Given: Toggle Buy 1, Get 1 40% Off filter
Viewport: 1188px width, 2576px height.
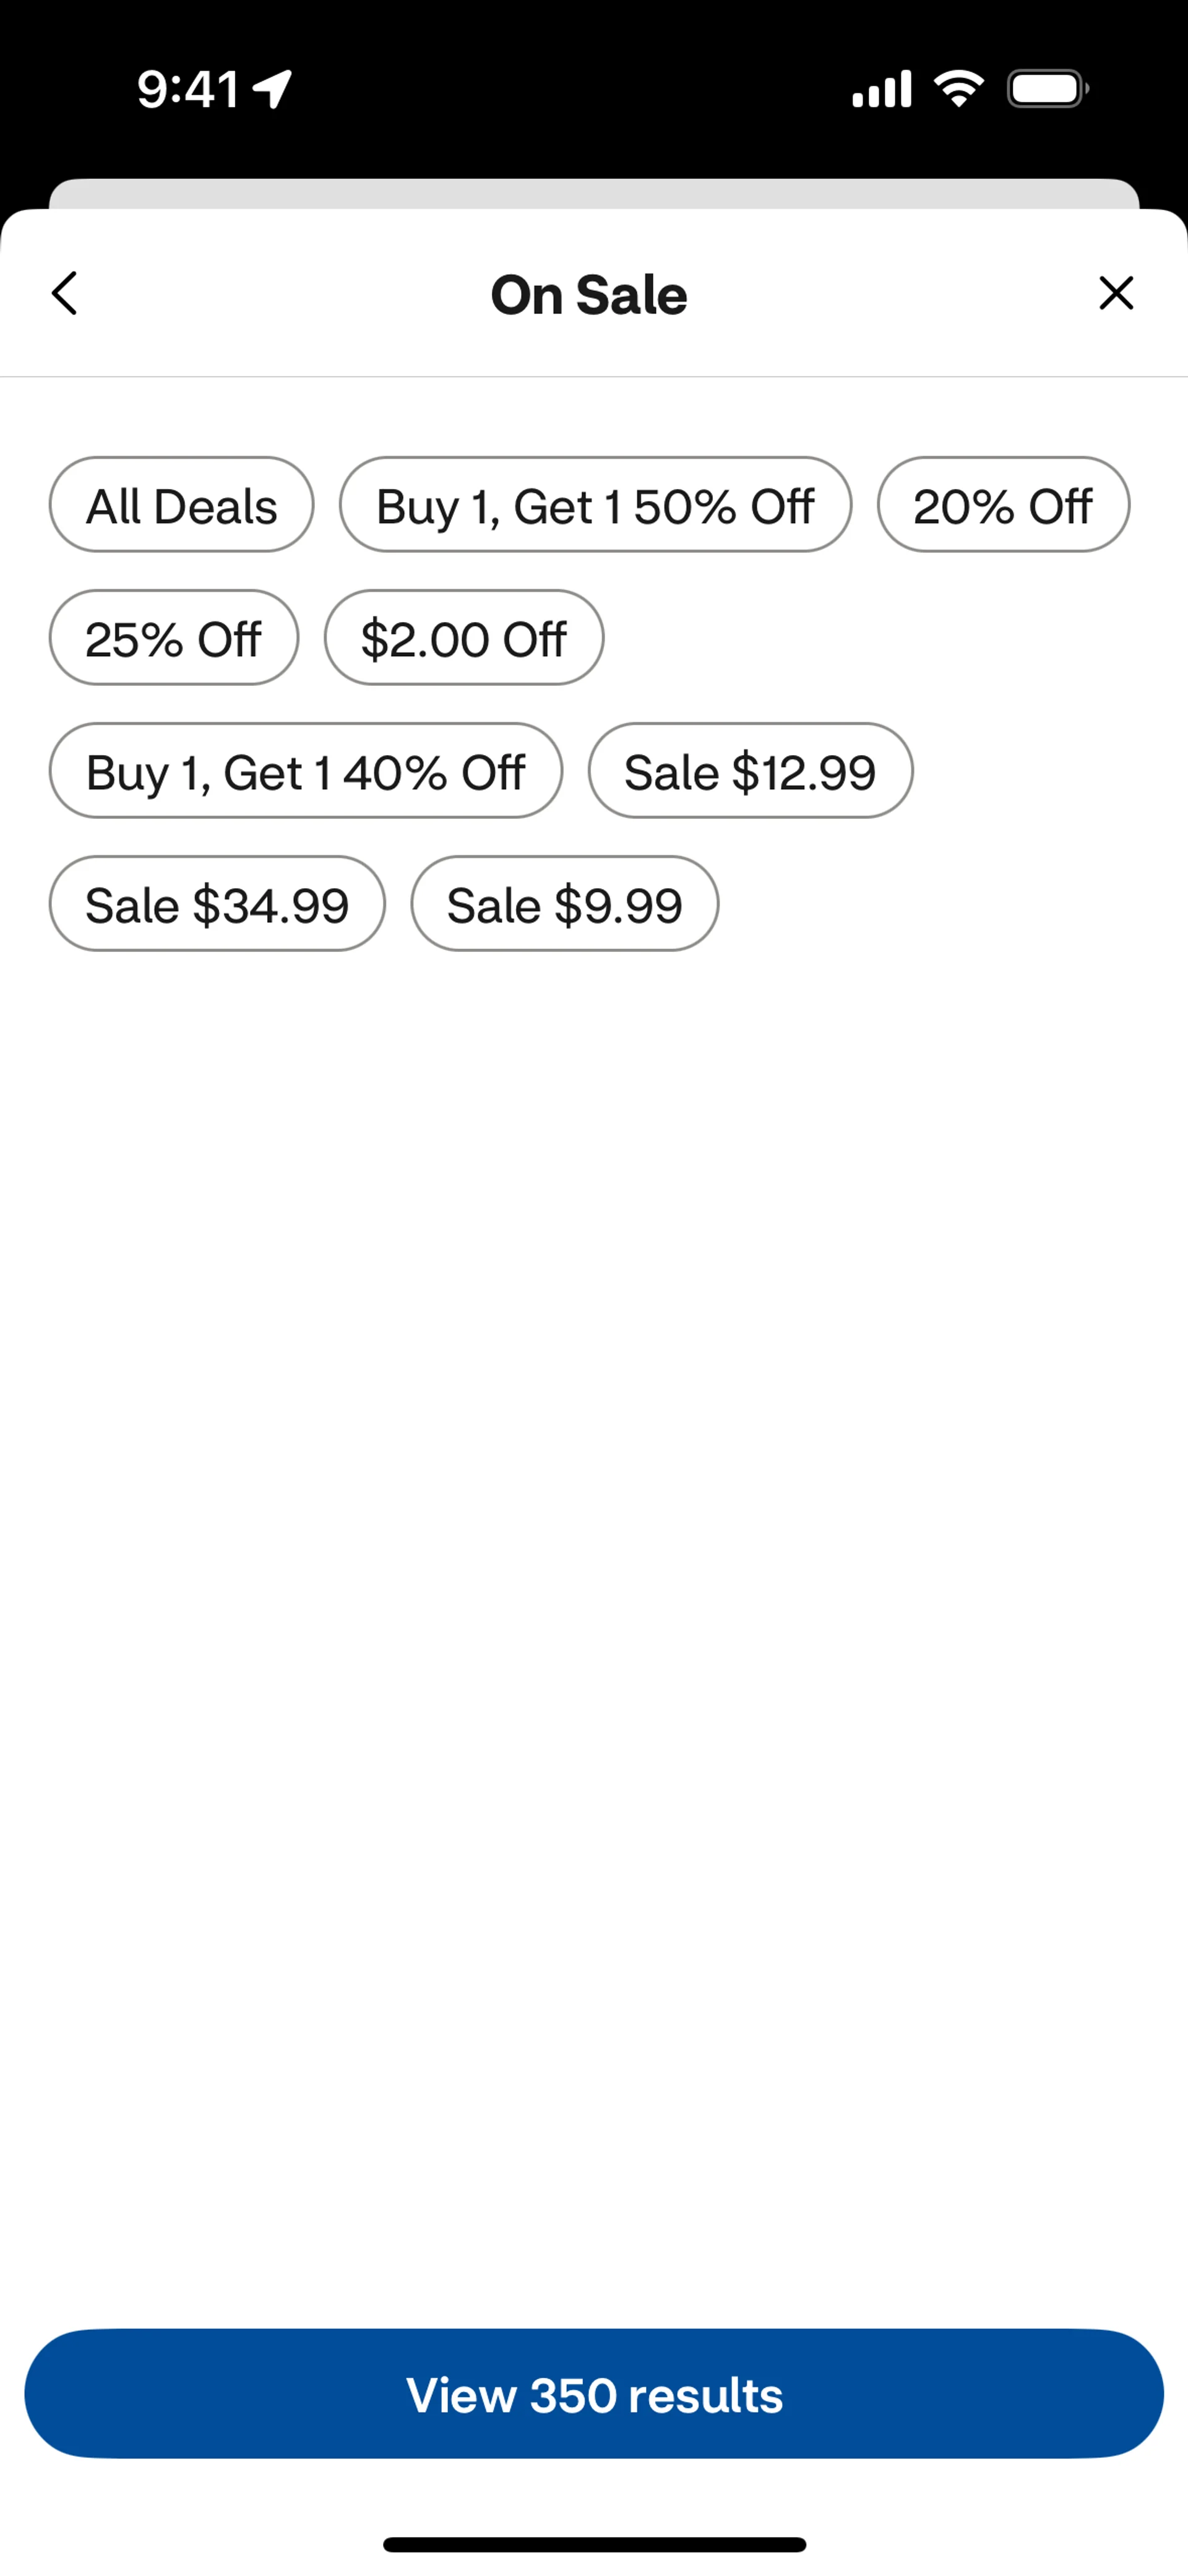Looking at the screenshot, I should pyautogui.click(x=305, y=771).
